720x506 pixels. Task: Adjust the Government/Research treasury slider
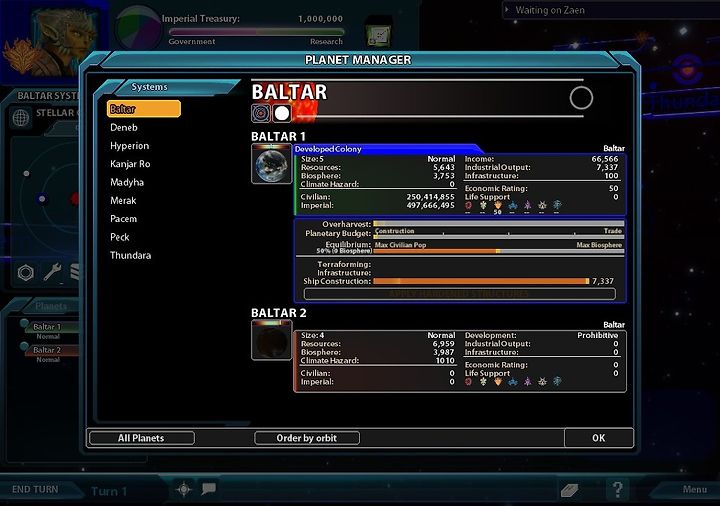pyautogui.click(x=256, y=32)
